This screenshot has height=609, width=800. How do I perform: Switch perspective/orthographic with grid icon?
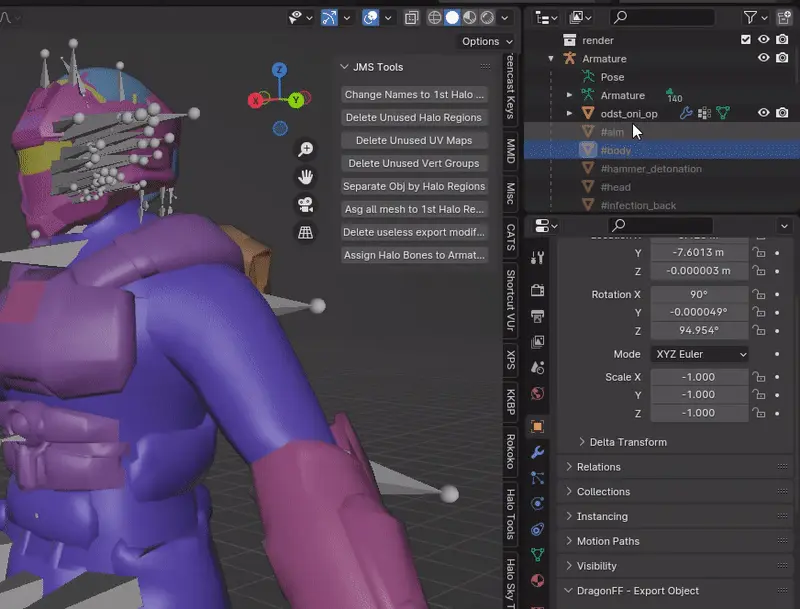306,233
